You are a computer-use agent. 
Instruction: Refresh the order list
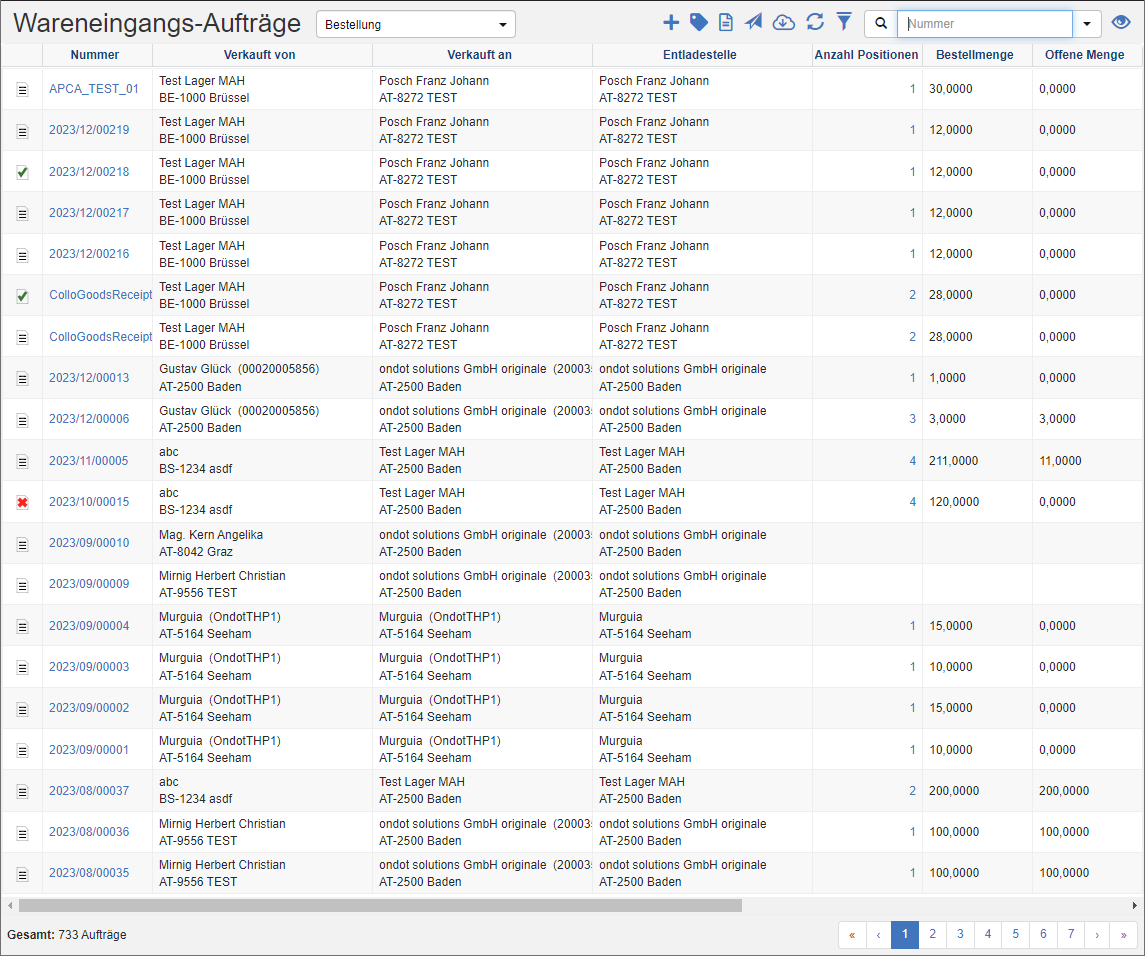(x=815, y=23)
